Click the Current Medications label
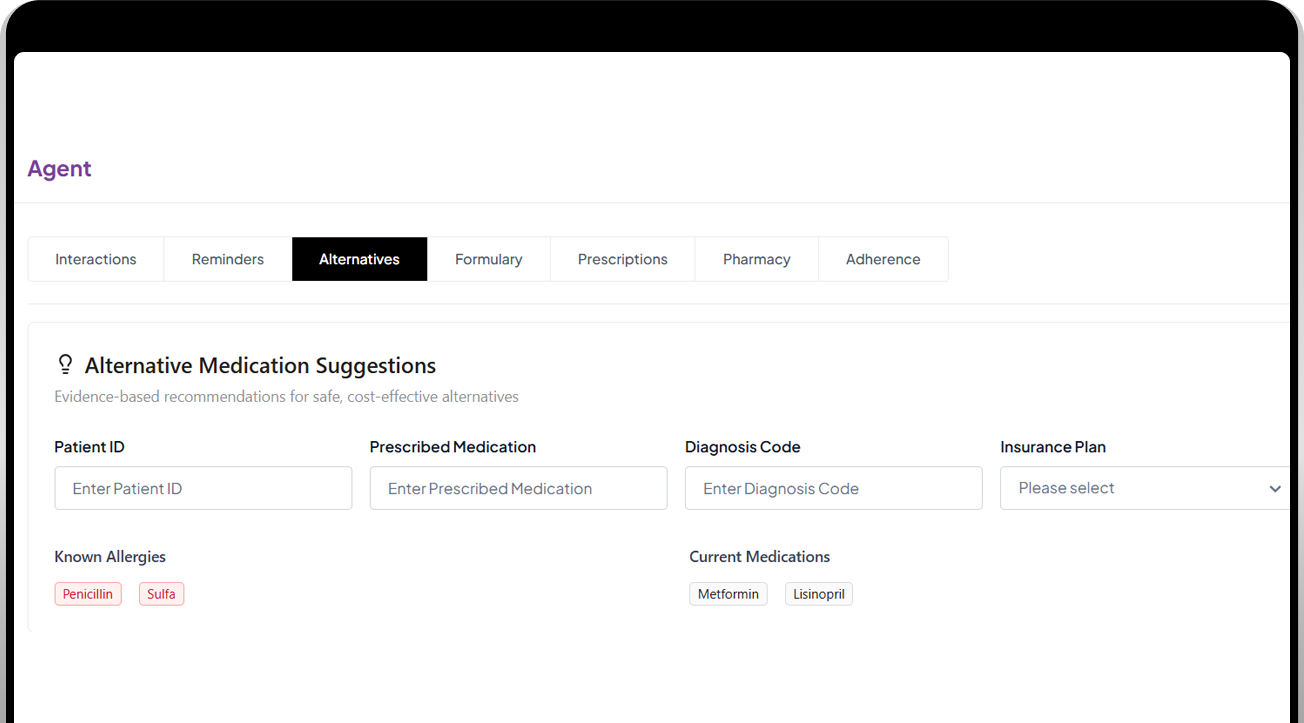Image resolution: width=1304 pixels, height=723 pixels. pyautogui.click(x=760, y=557)
